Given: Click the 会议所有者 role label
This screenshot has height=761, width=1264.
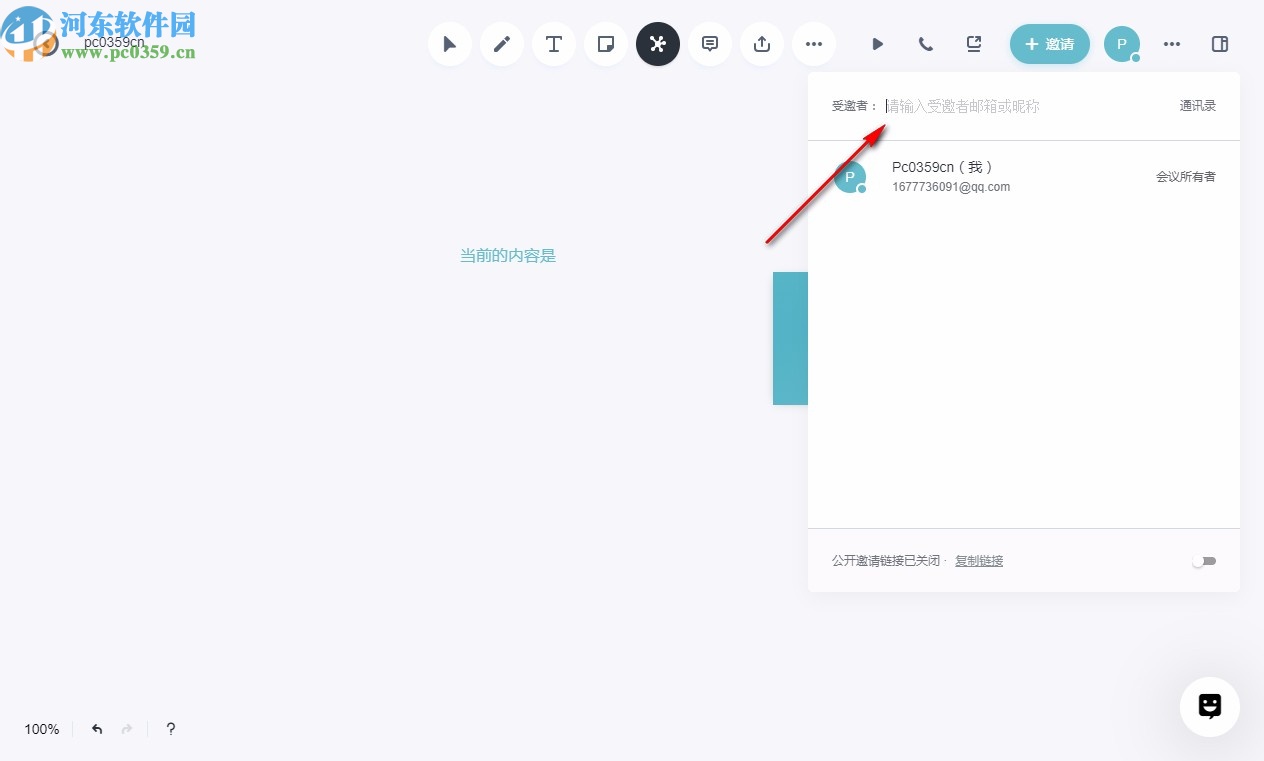Looking at the screenshot, I should [x=1186, y=177].
